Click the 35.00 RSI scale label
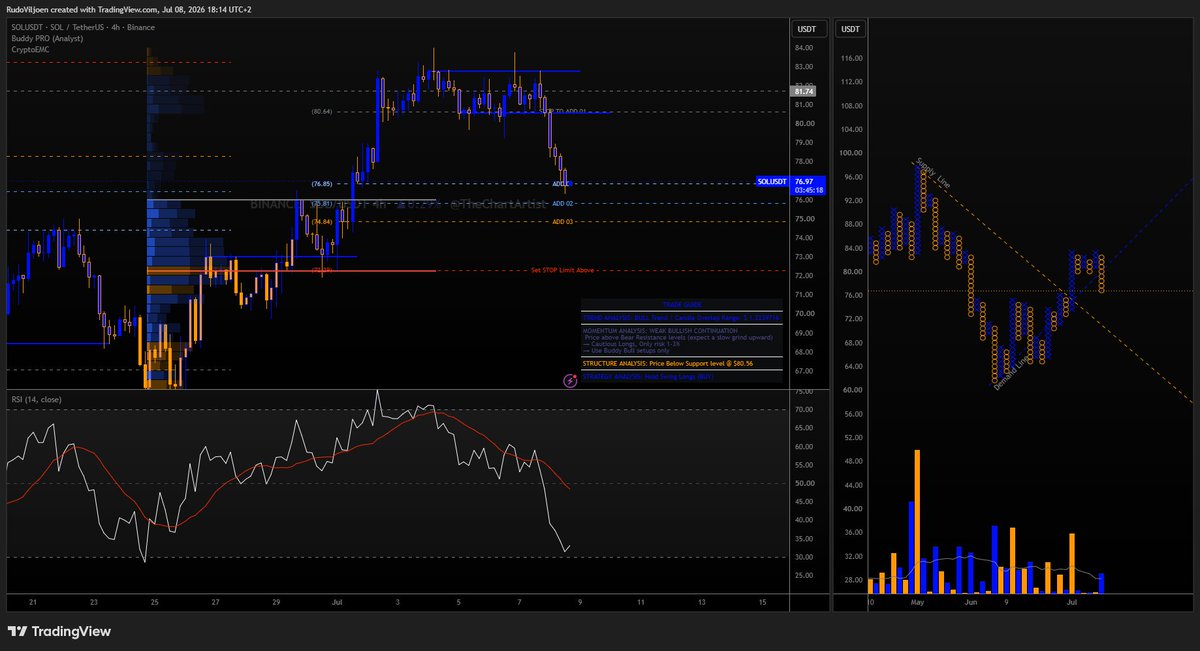This screenshot has height=651, width=1200. tap(802, 538)
